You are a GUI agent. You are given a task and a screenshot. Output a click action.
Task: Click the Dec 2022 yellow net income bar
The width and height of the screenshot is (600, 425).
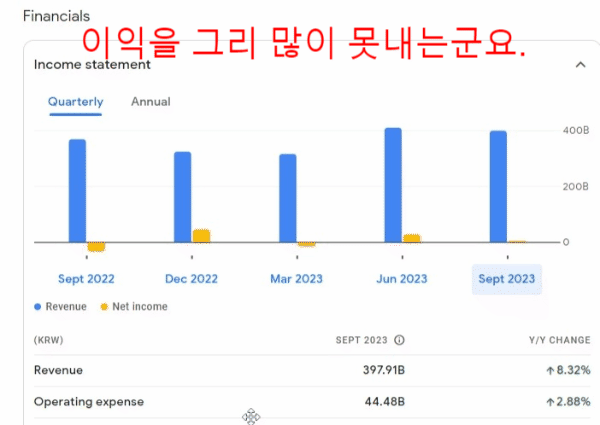[x=201, y=236]
